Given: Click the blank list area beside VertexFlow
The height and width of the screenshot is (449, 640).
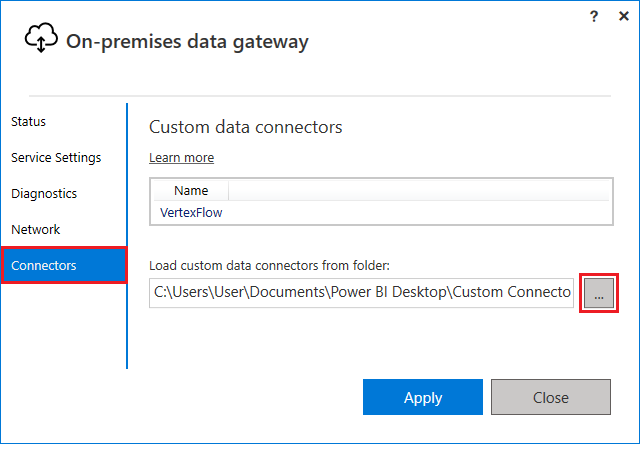Looking at the screenshot, I should point(420,212).
